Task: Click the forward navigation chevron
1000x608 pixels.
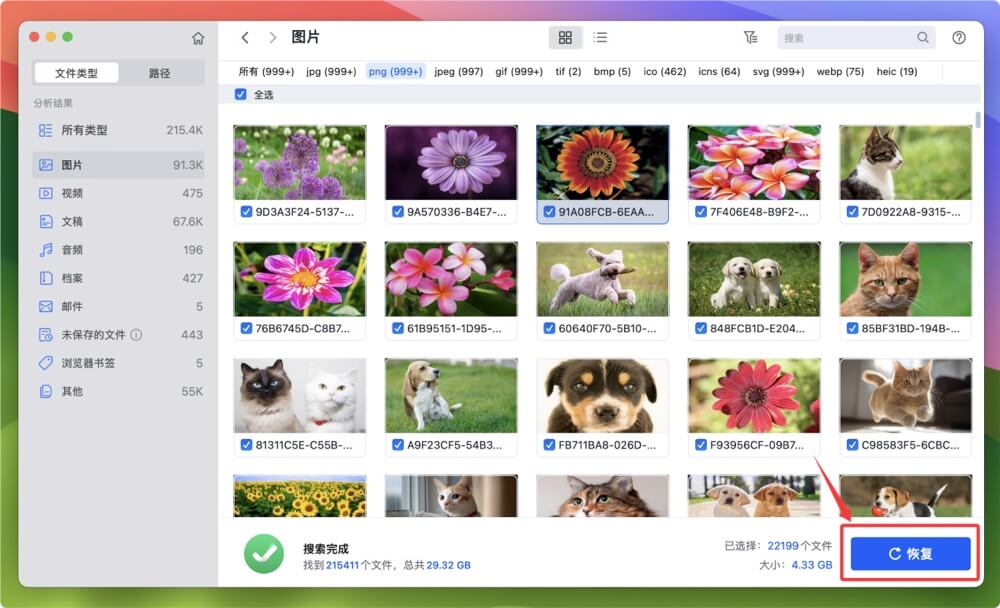Action: point(271,37)
